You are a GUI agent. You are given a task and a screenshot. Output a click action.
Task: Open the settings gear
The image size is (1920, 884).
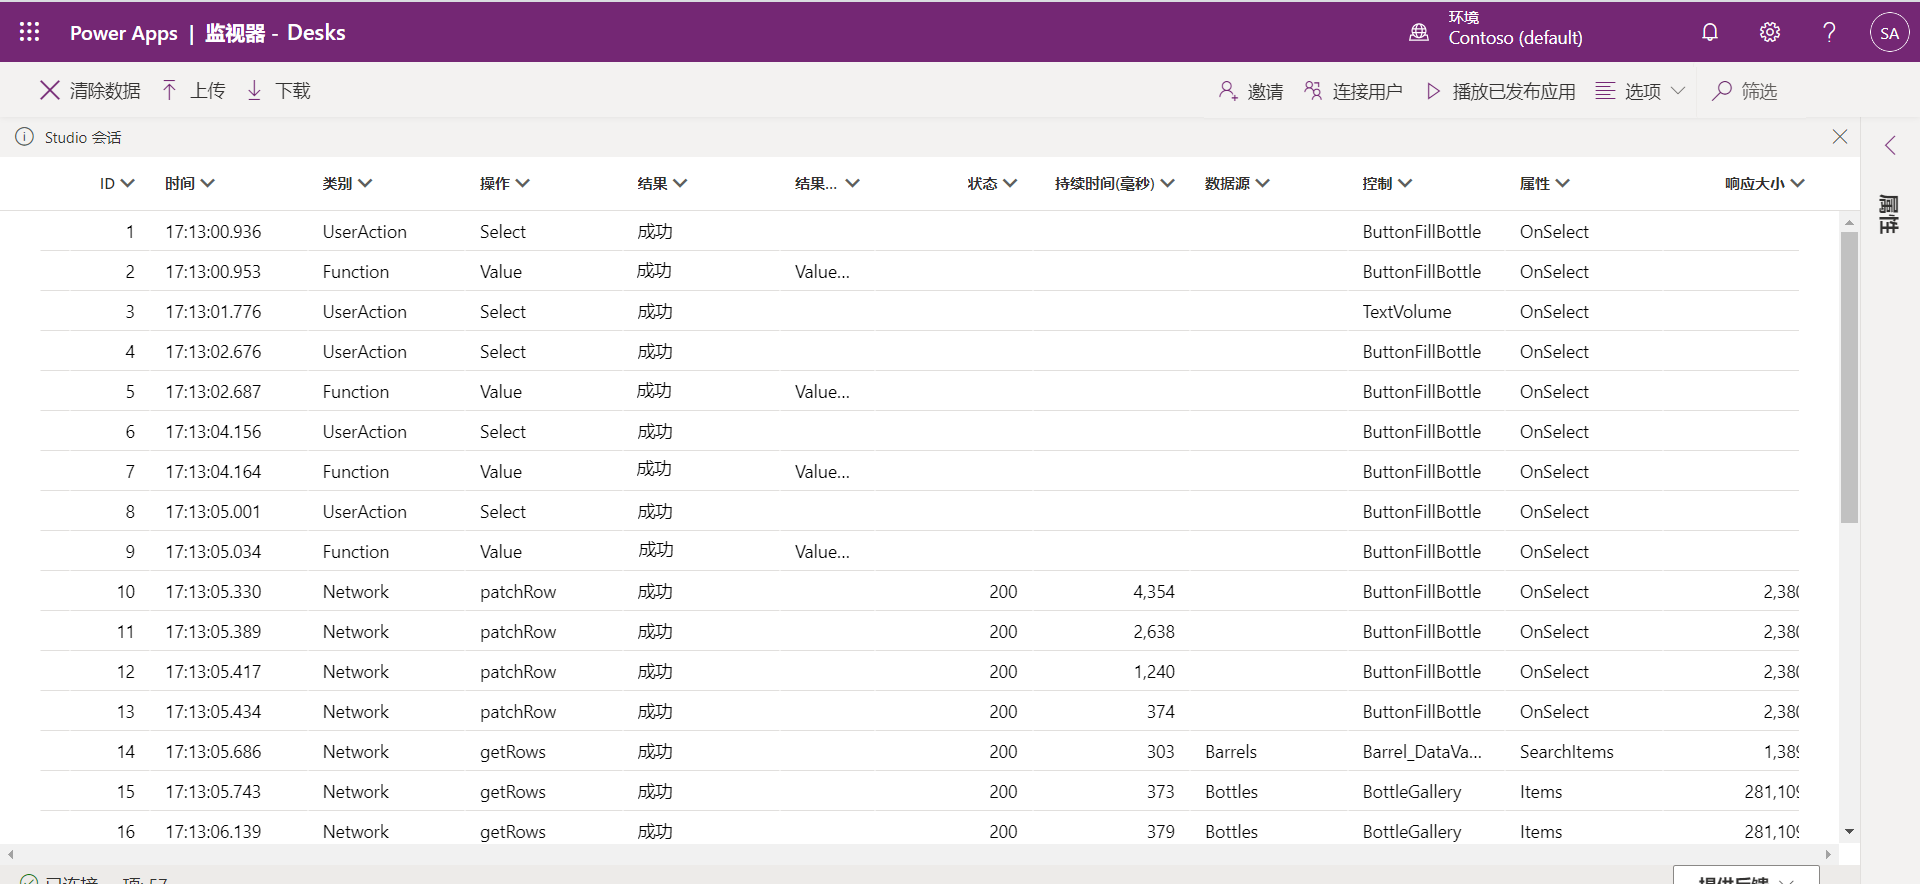pos(1770,32)
